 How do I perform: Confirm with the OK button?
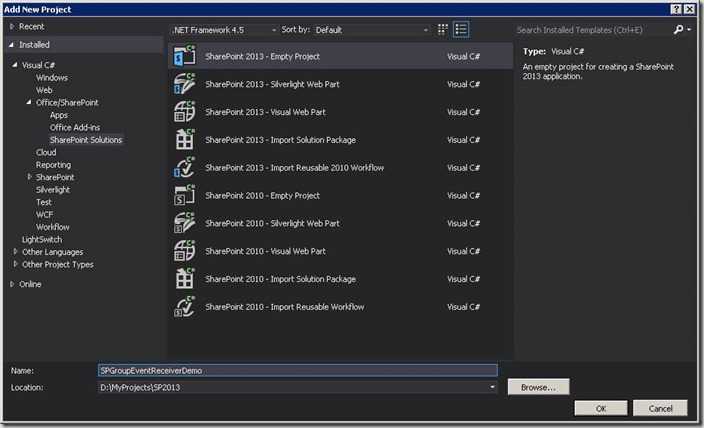pos(601,408)
